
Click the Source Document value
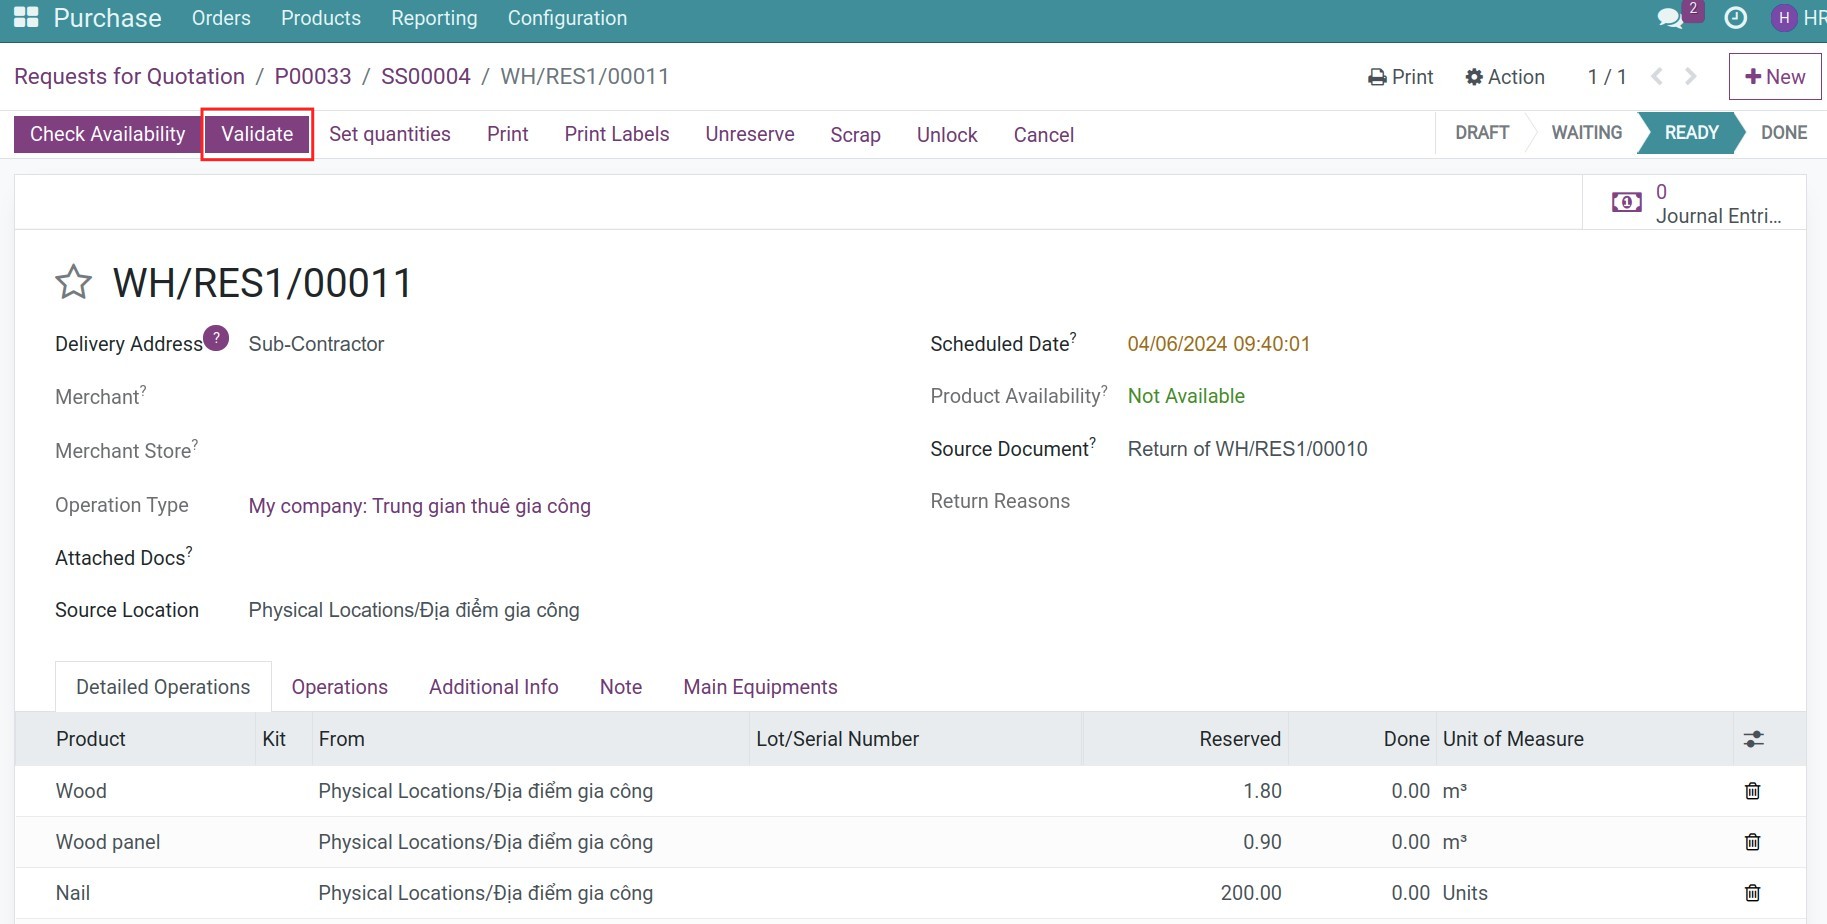(x=1247, y=449)
